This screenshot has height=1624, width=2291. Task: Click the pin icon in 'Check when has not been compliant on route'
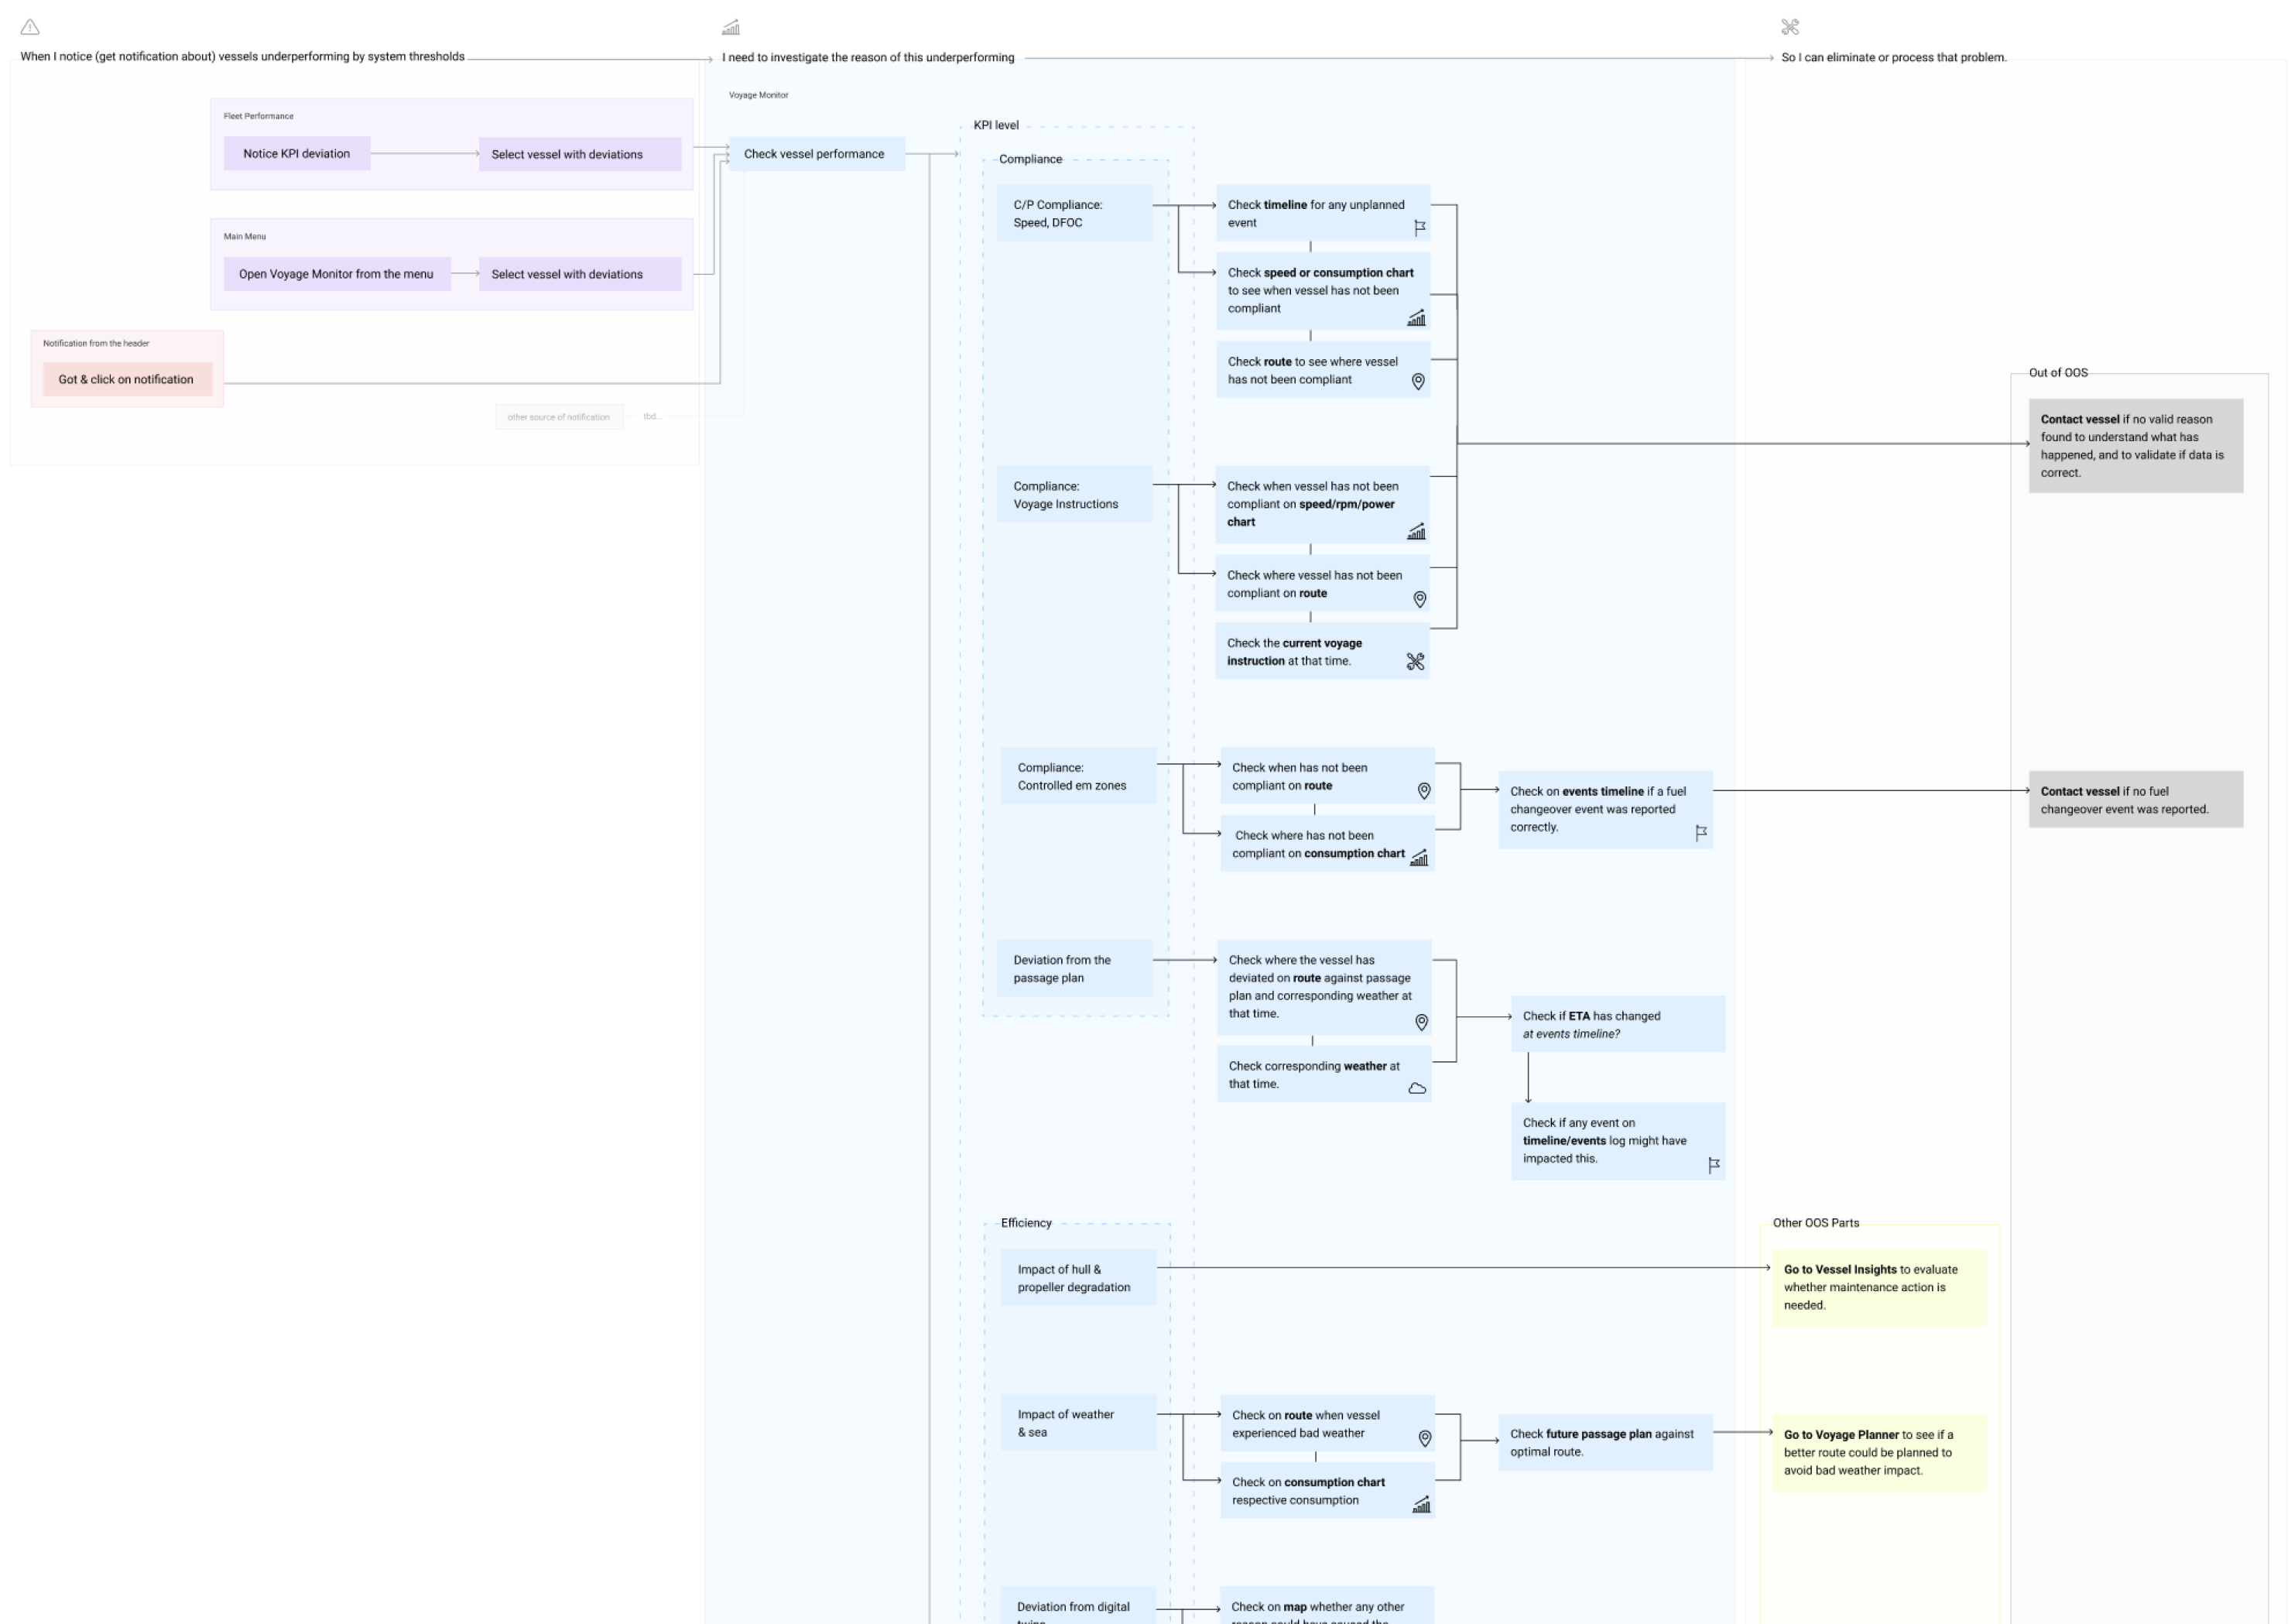pyautogui.click(x=1424, y=791)
